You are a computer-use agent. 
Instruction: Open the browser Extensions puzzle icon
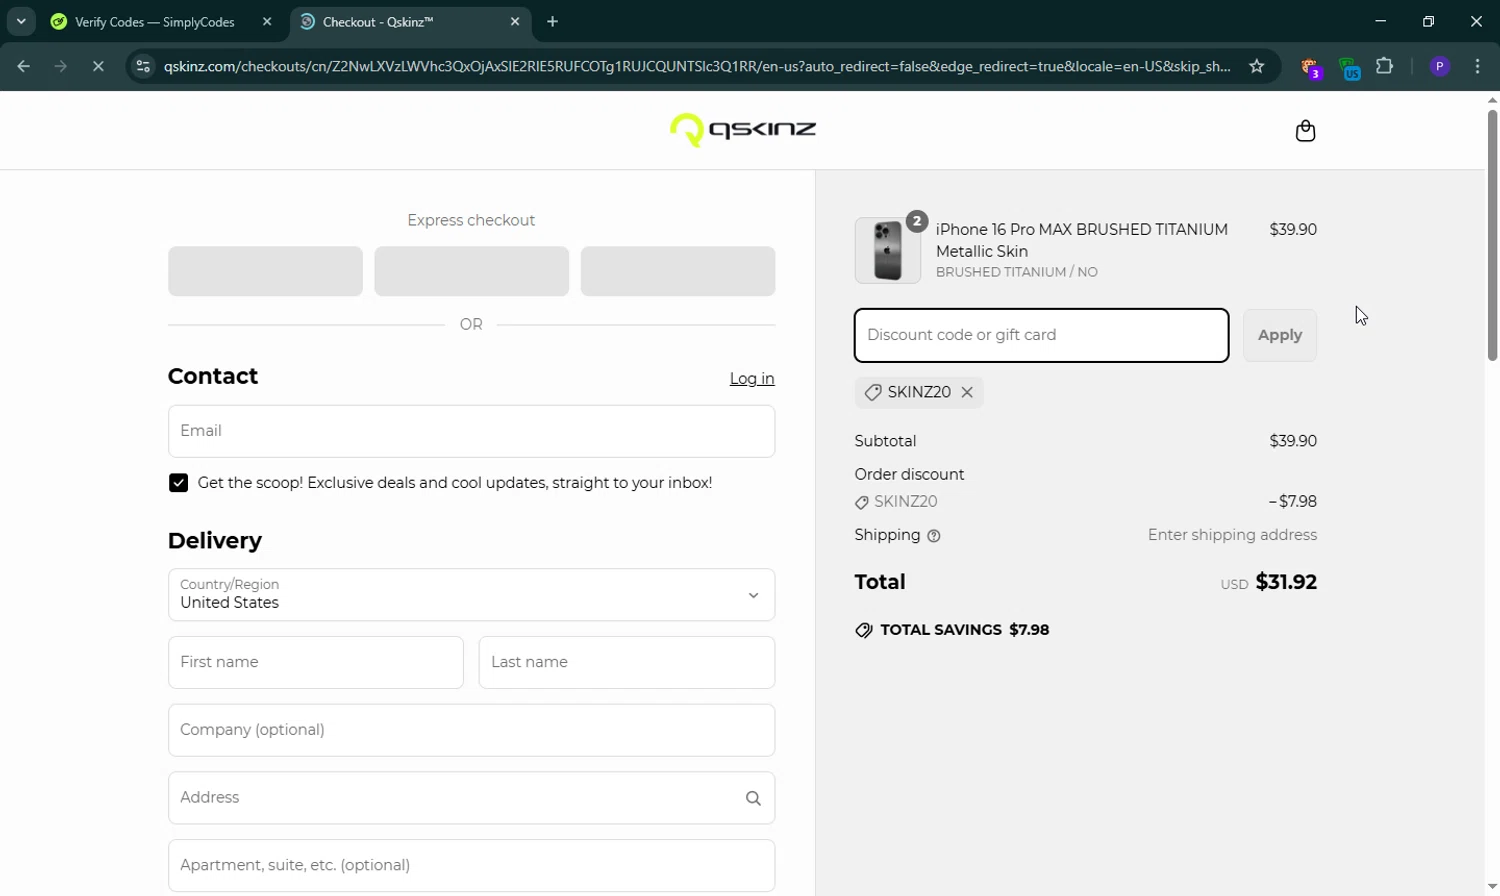[x=1385, y=66]
